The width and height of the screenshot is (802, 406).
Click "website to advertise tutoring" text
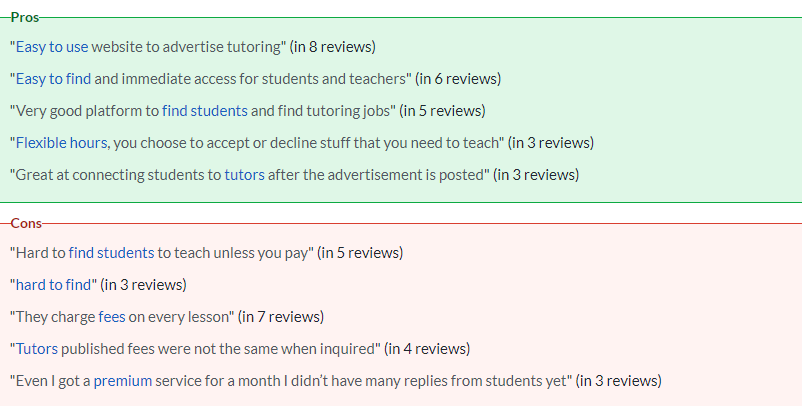click(x=186, y=47)
